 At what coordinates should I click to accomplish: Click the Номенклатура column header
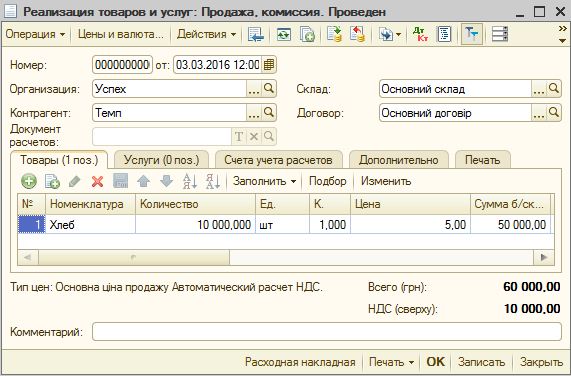(x=90, y=204)
